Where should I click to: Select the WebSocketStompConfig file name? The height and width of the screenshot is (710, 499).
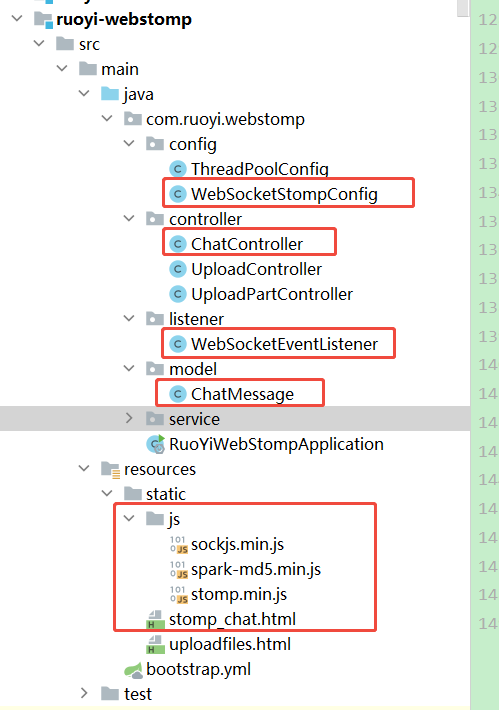[284, 194]
